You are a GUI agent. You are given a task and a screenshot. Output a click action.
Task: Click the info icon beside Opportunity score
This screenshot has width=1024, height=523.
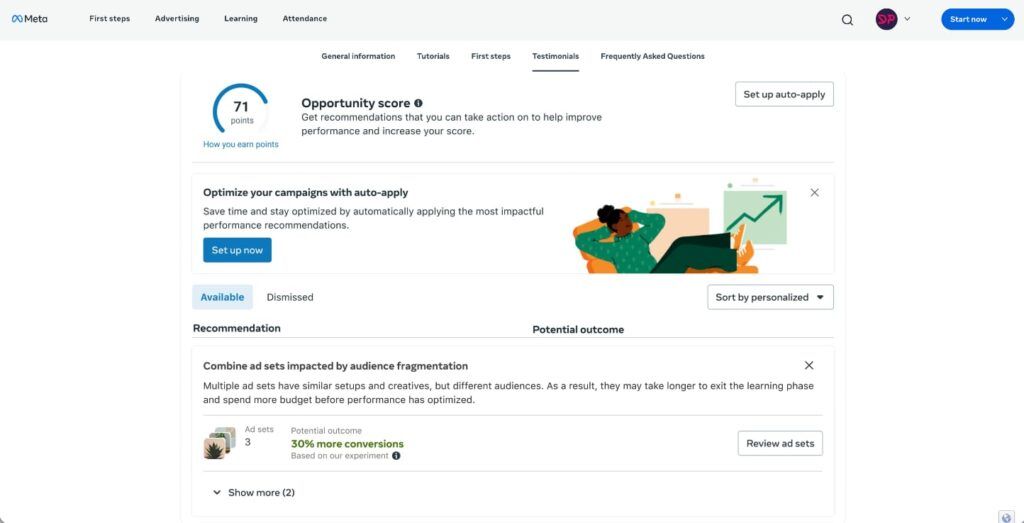coord(418,103)
